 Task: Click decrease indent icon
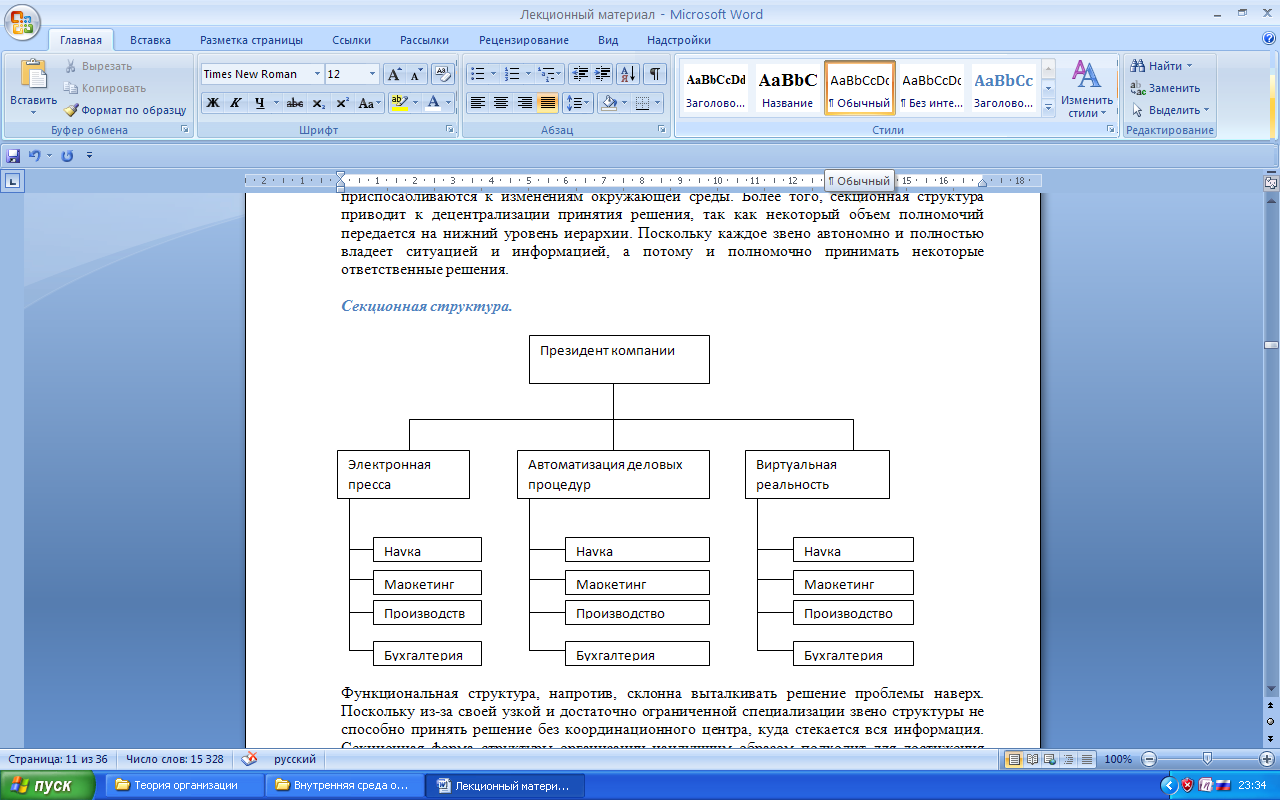[580, 74]
